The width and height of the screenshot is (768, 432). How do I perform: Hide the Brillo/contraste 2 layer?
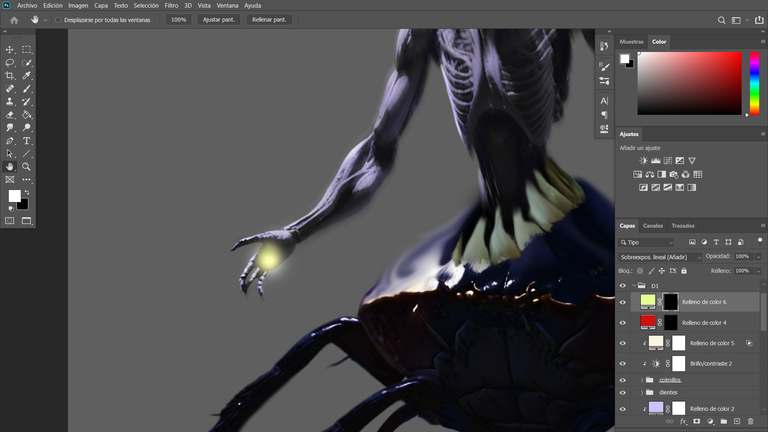[623, 363]
